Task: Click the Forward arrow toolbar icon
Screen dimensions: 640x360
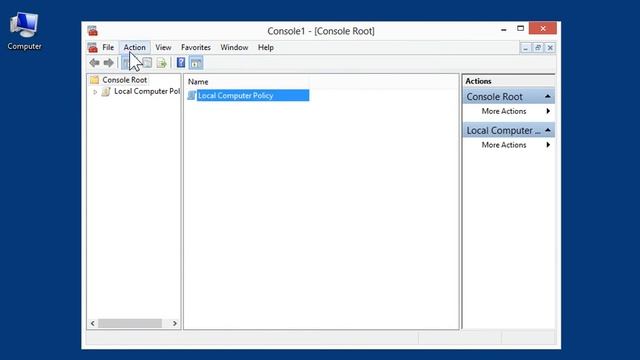Action: pyautogui.click(x=109, y=63)
